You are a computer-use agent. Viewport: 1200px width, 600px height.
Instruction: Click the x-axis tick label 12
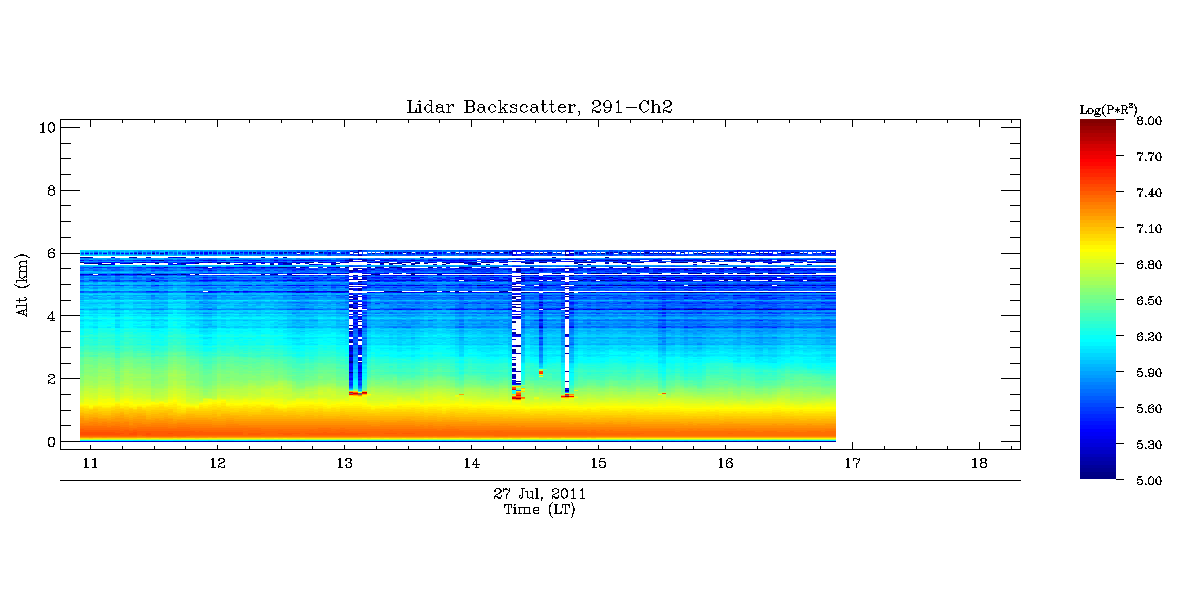point(217,464)
